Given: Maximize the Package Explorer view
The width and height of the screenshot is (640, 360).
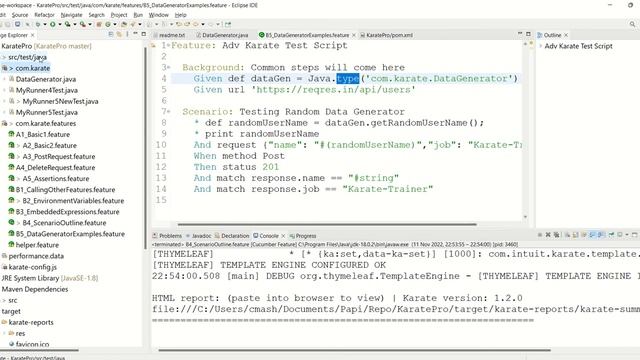Looking at the screenshot, I should (144, 34).
